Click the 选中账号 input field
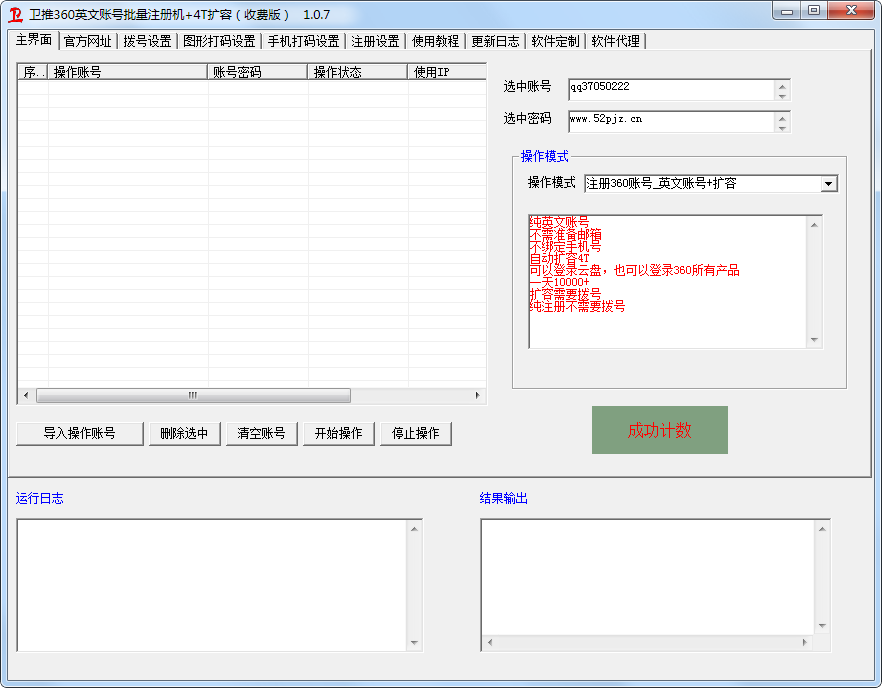This screenshot has height=688, width=882. point(670,90)
